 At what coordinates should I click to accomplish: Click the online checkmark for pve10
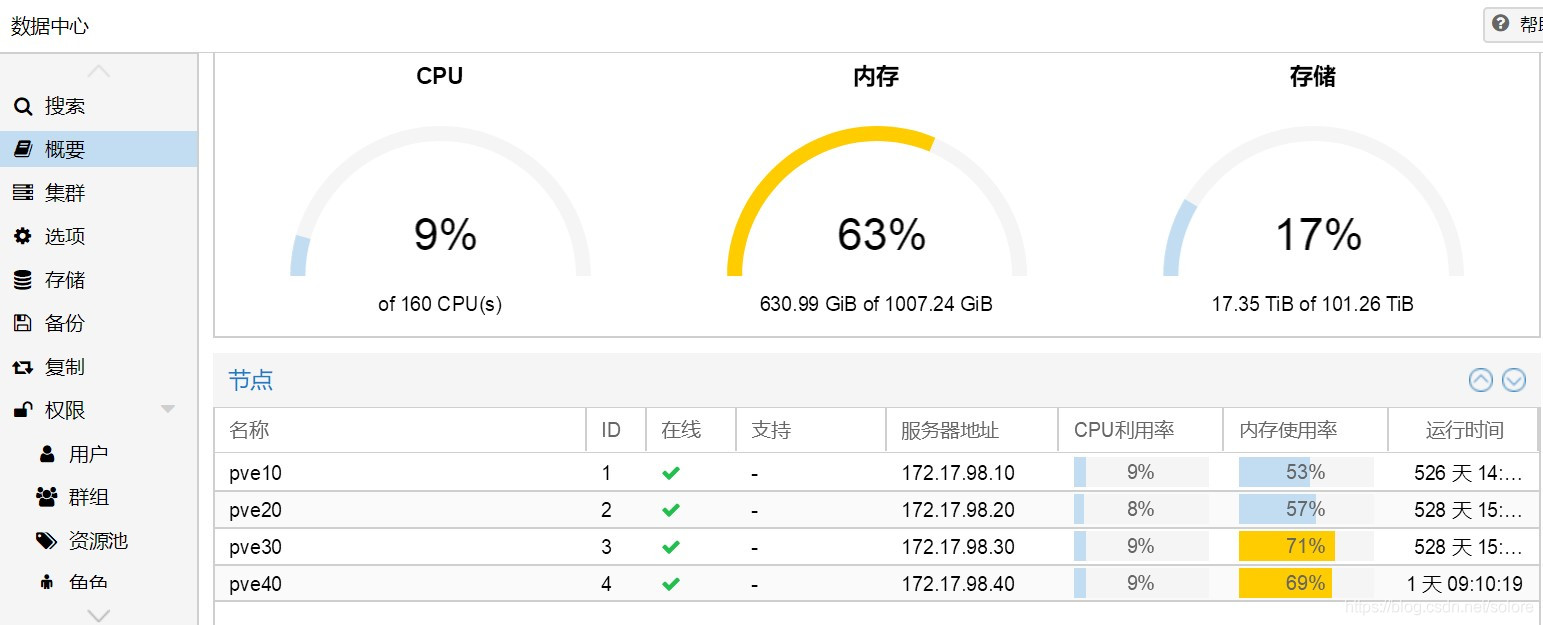tap(671, 473)
